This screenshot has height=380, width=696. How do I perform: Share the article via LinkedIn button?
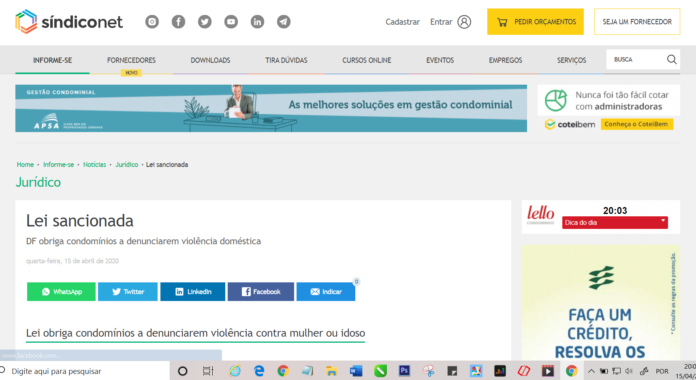click(x=193, y=292)
